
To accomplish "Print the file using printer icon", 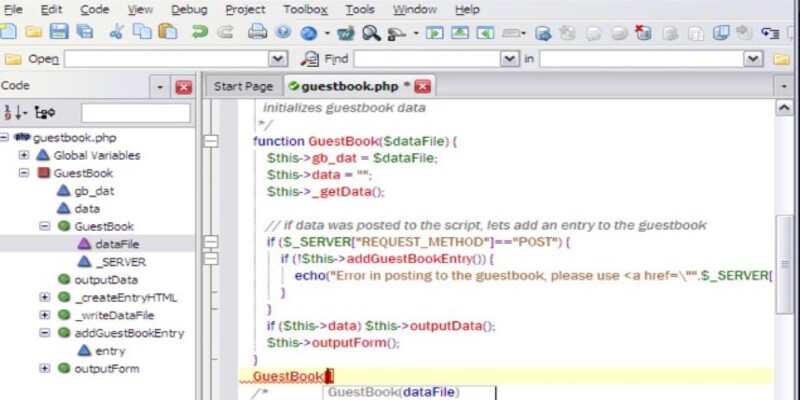I will click(257, 33).
